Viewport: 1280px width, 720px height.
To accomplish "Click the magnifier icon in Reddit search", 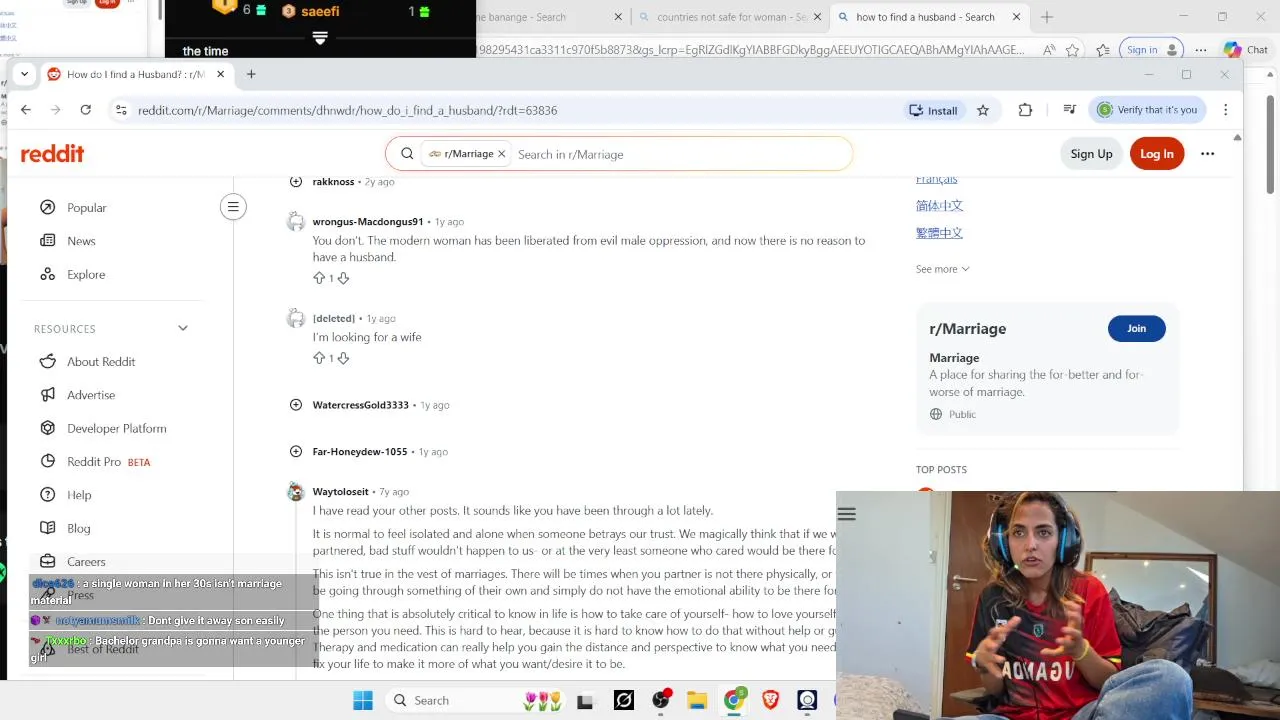I will point(407,154).
